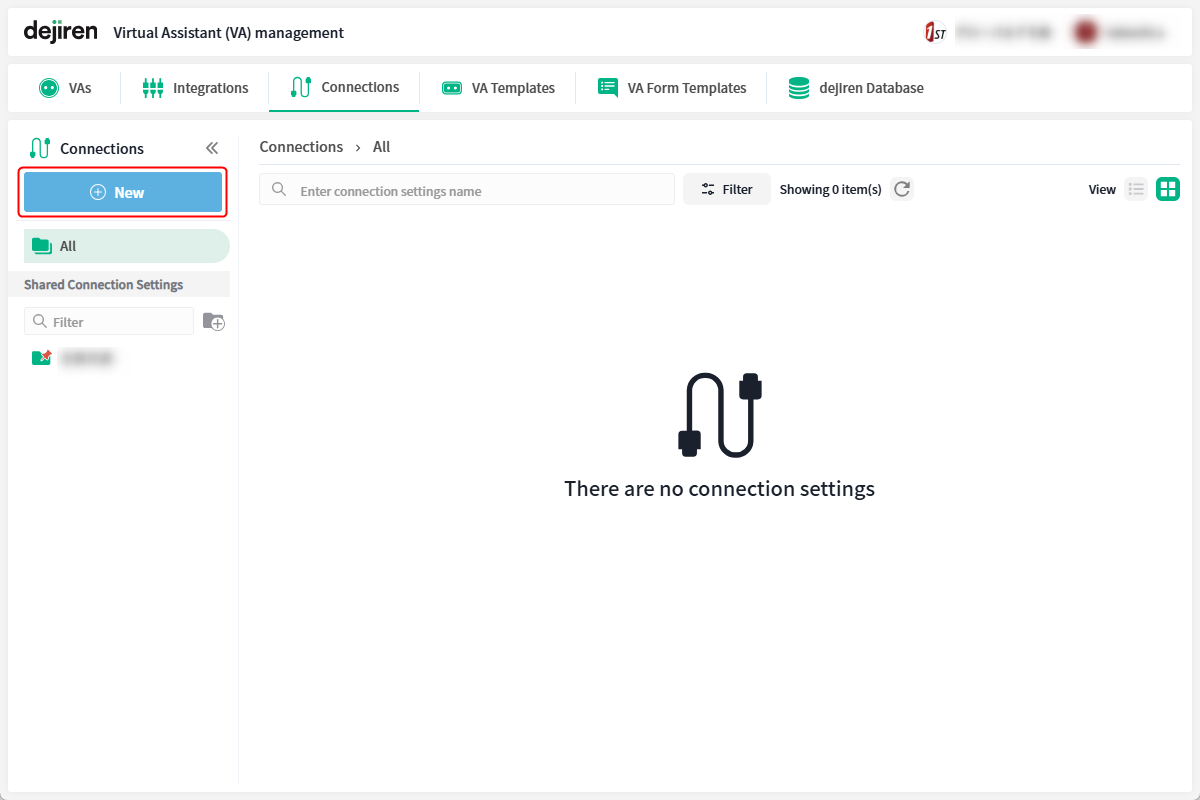Click the magnifier icon in connection search
The width and height of the screenshot is (1200, 800).
pyautogui.click(x=279, y=189)
